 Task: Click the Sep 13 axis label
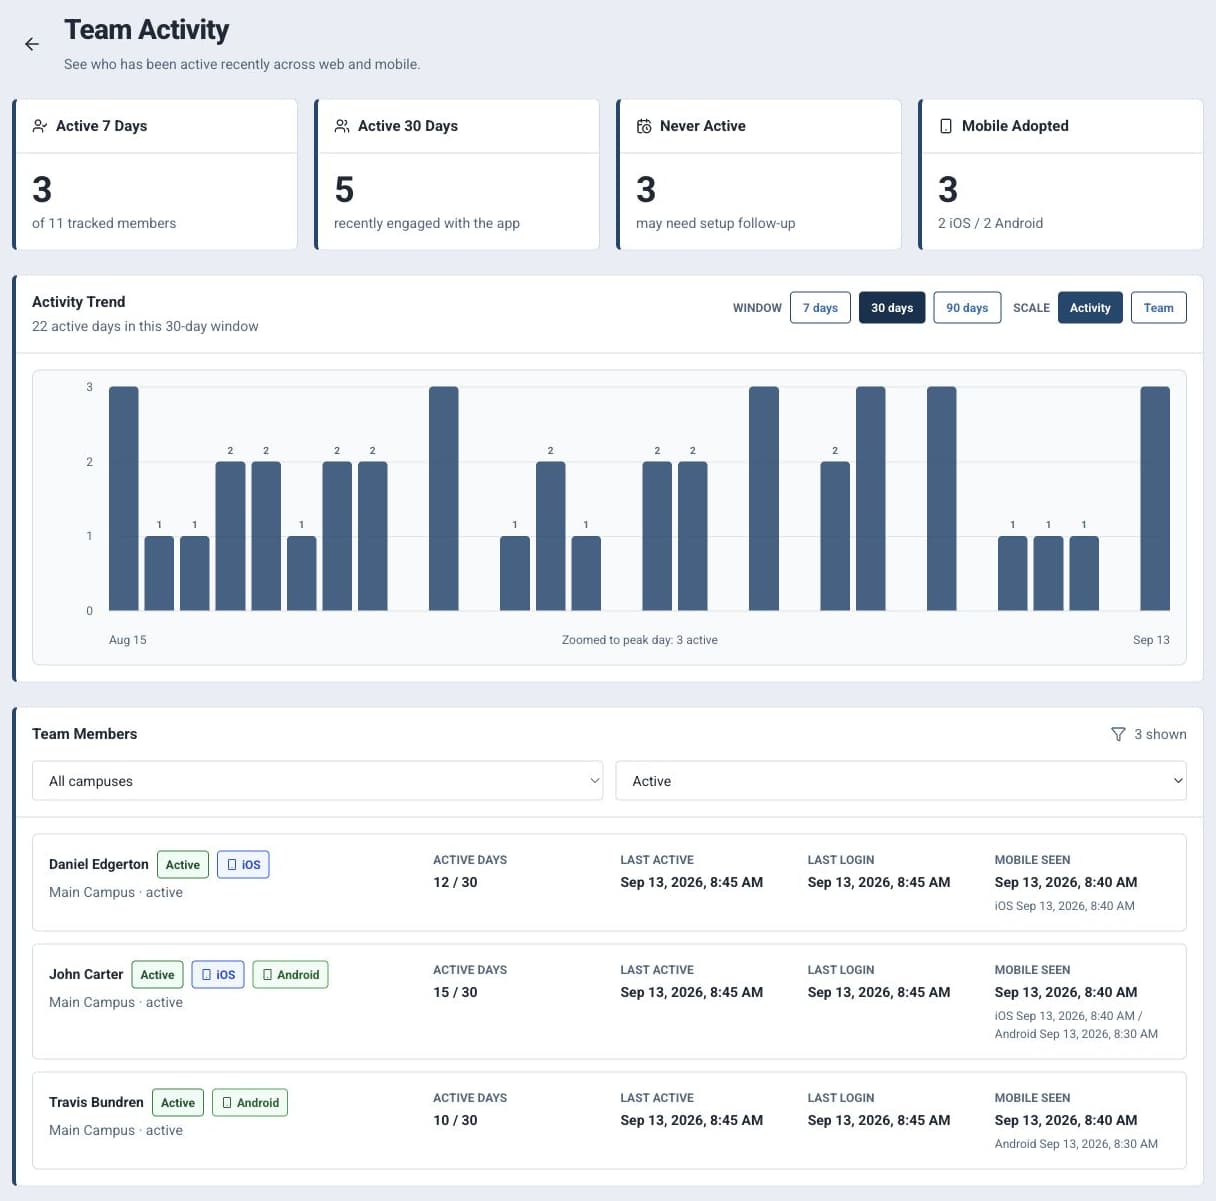[x=1151, y=640]
